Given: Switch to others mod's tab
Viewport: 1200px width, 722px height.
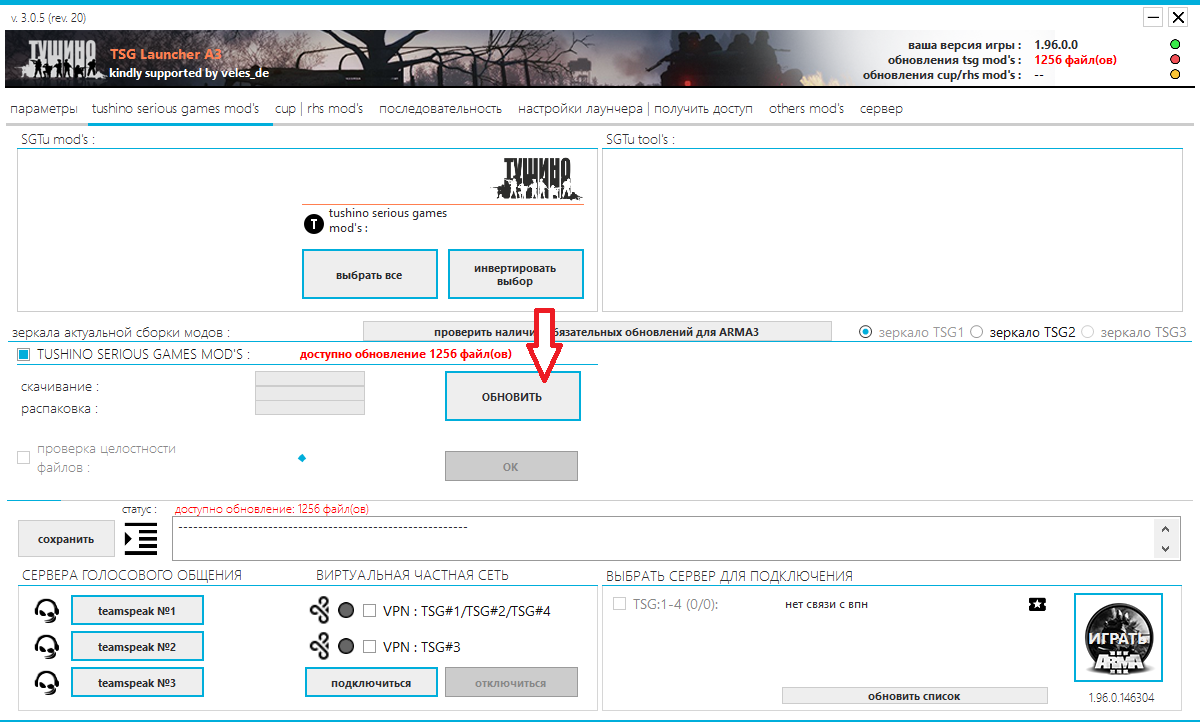Looking at the screenshot, I should [806, 108].
